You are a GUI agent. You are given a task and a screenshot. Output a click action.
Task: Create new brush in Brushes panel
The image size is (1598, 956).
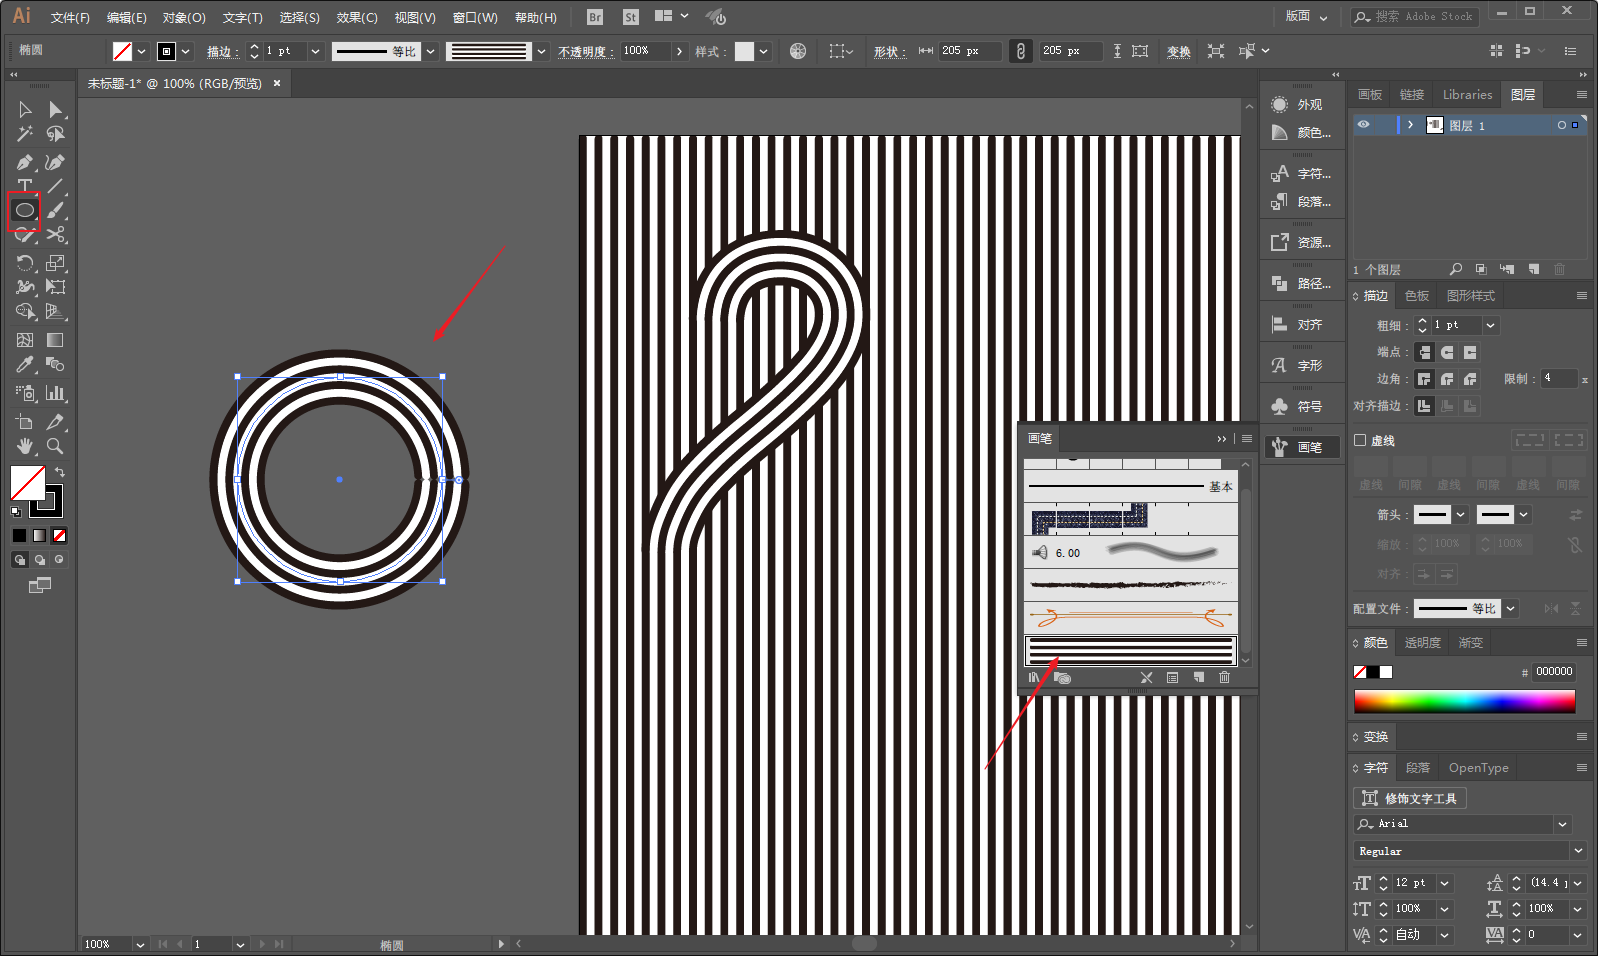click(x=1198, y=678)
